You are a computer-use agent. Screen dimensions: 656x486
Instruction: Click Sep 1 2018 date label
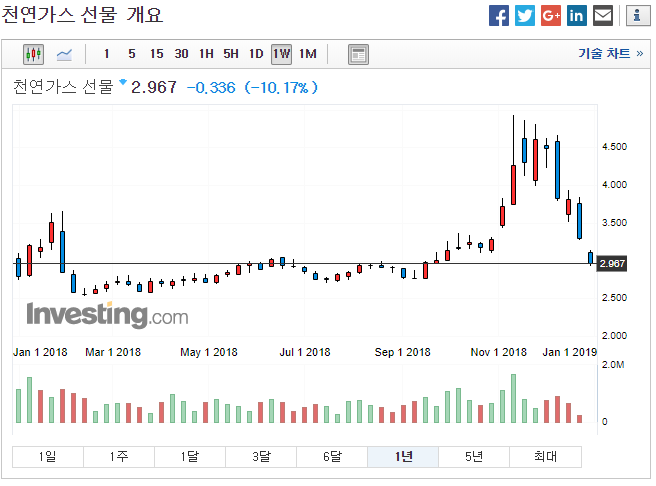402,352
